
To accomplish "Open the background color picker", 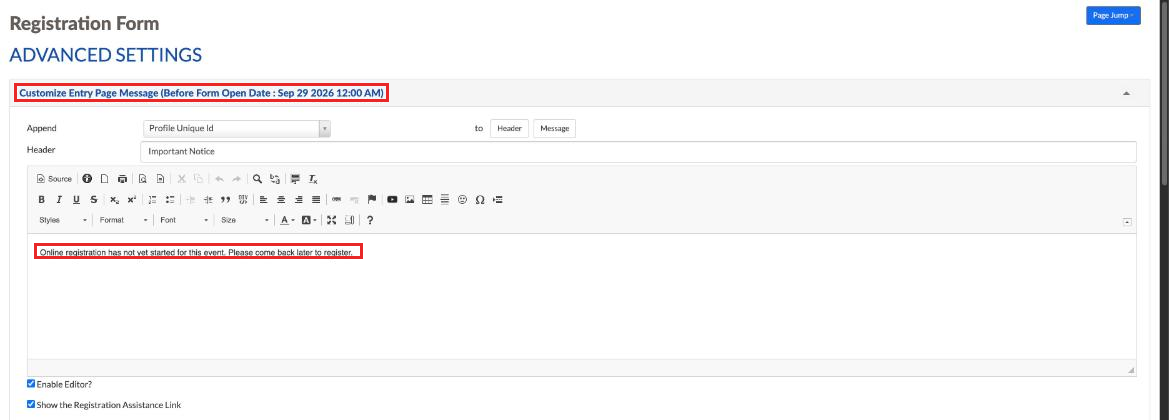I will 309,220.
